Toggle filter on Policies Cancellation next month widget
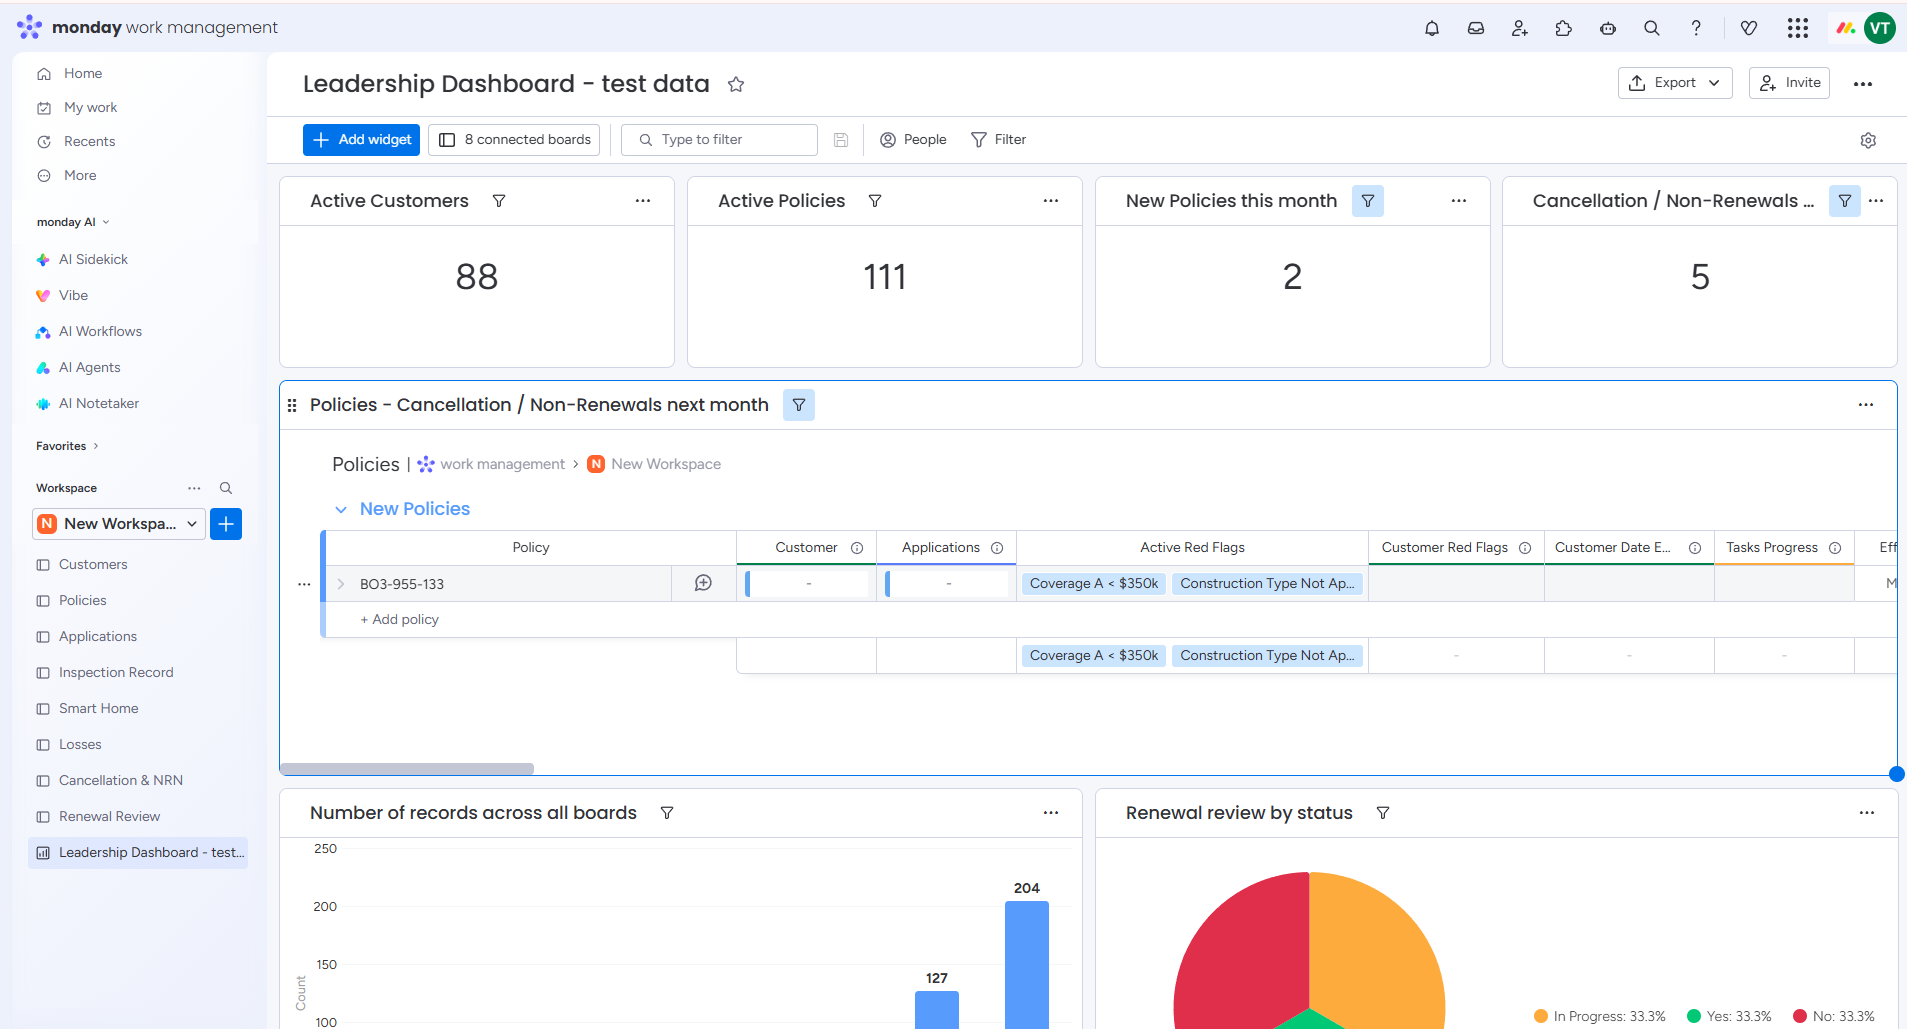The width and height of the screenshot is (1907, 1029). (799, 405)
